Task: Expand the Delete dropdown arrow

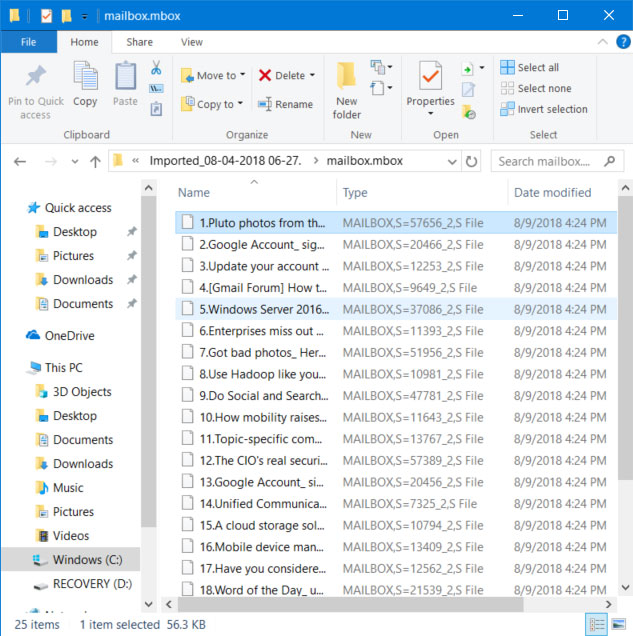Action: [x=312, y=75]
